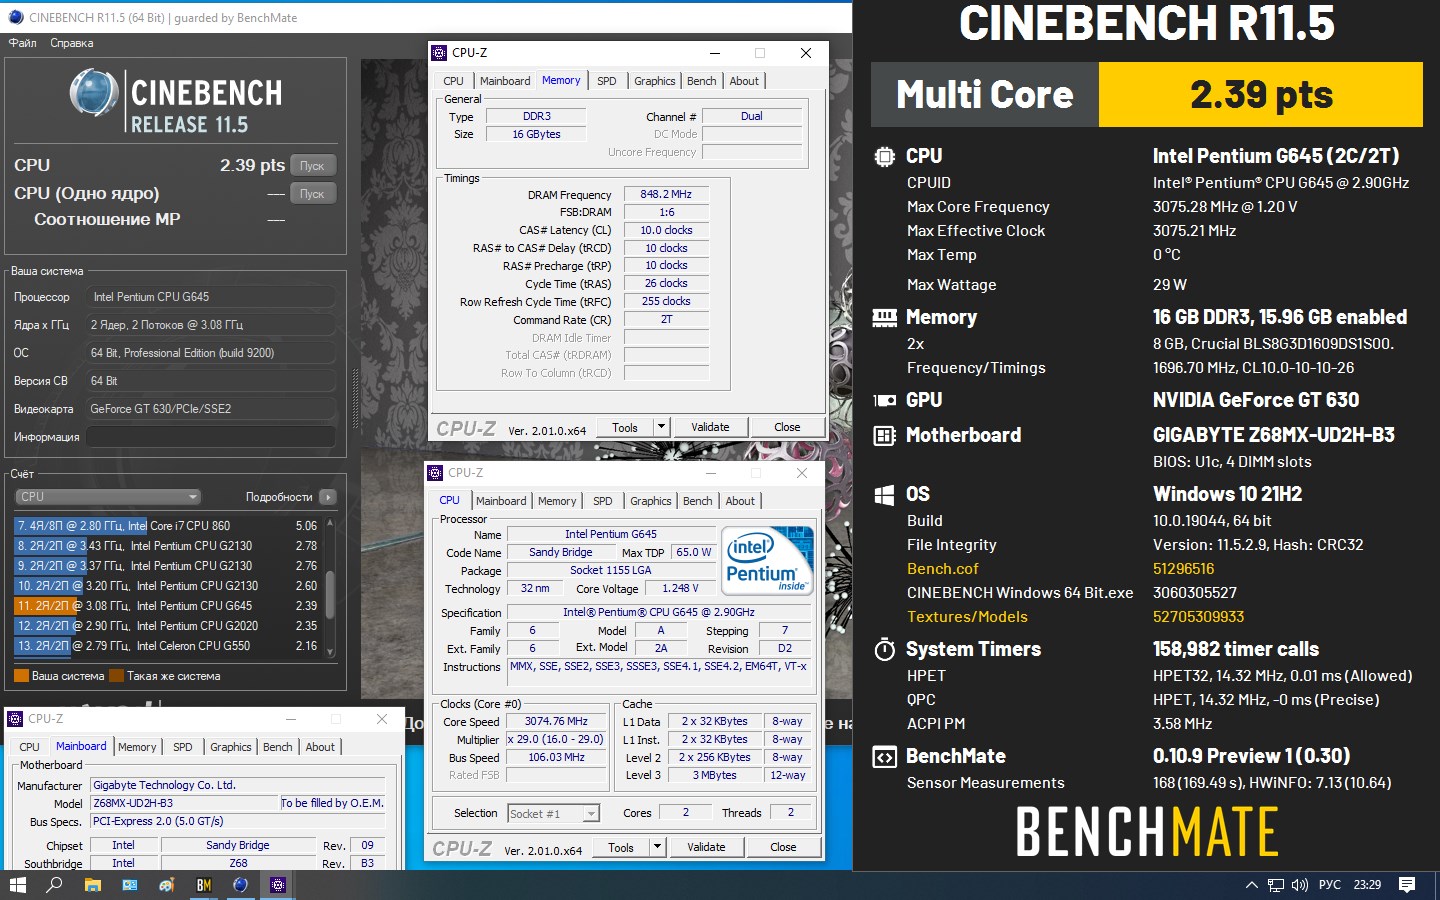Screen dimensions: 1440x900
Task: Click BenchMate OS Windows icon
Action: [x=884, y=495]
